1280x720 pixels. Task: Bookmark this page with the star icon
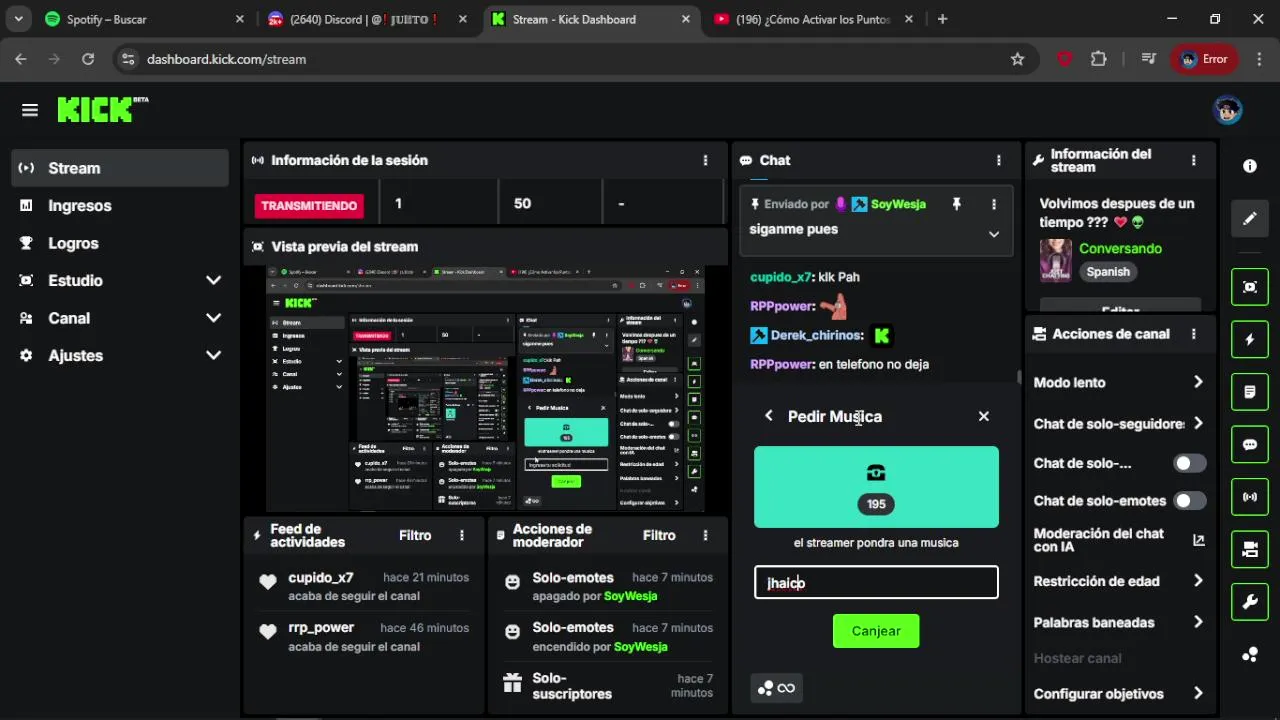pyautogui.click(x=1017, y=59)
